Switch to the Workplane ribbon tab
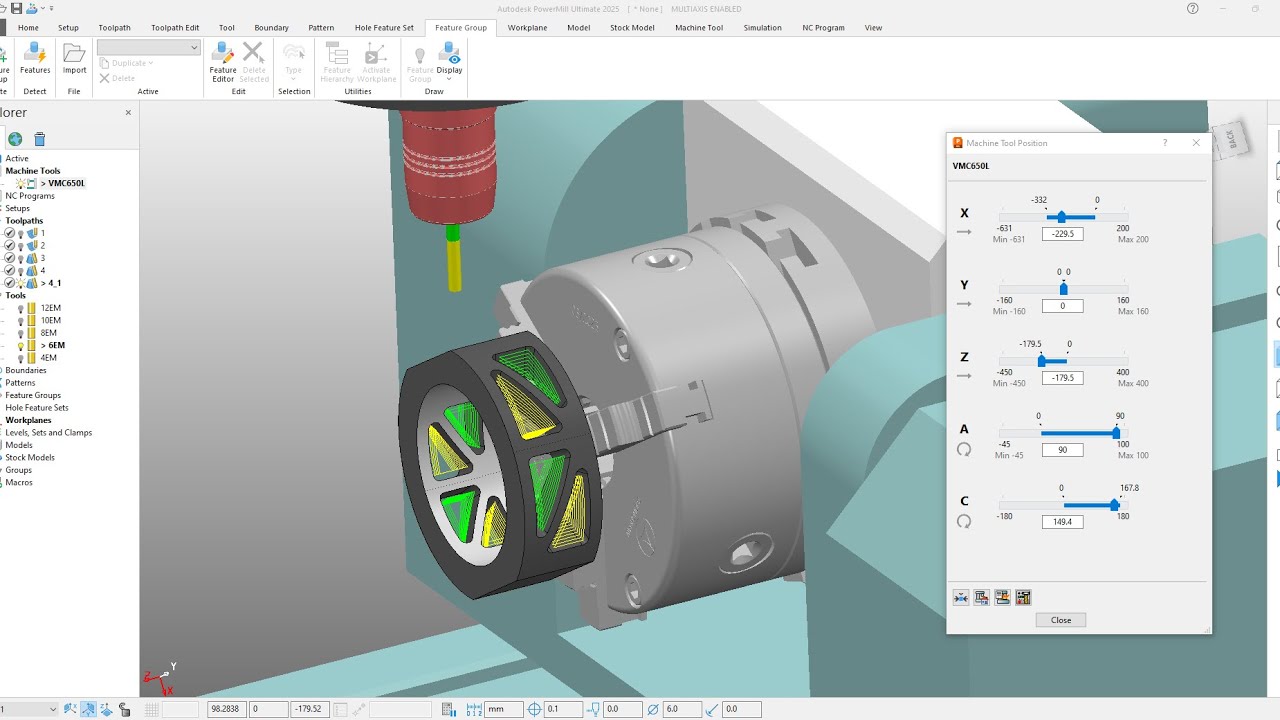The image size is (1280, 720). (527, 28)
